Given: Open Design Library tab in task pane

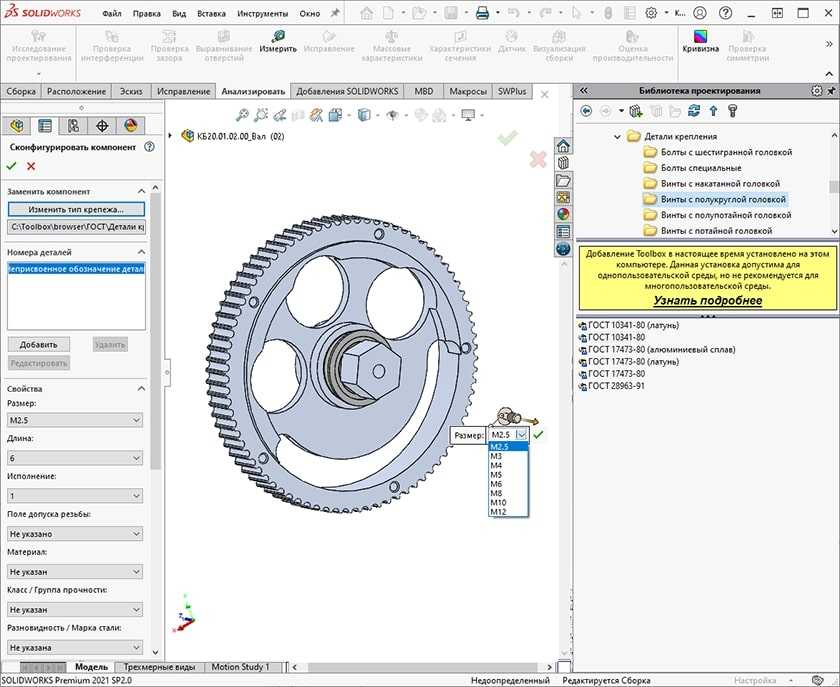Looking at the screenshot, I should [563, 163].
